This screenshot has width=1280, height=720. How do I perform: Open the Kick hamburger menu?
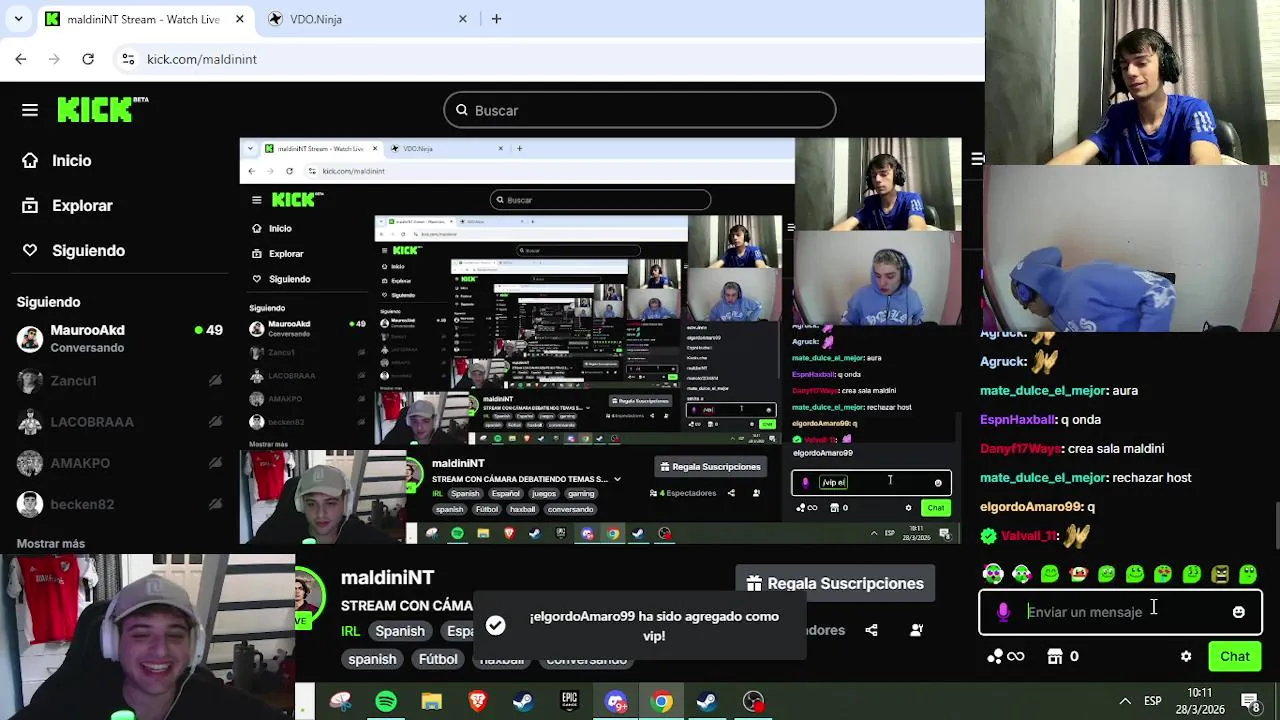point(30,110)
